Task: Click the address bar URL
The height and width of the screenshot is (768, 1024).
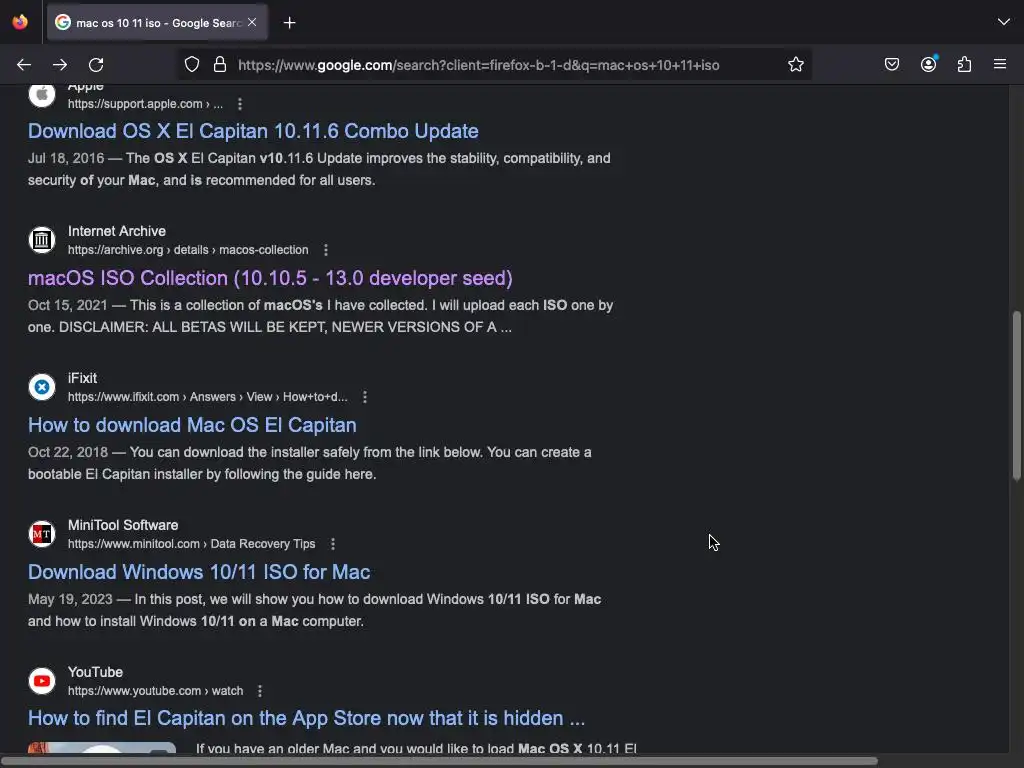Action: [479, 65]
